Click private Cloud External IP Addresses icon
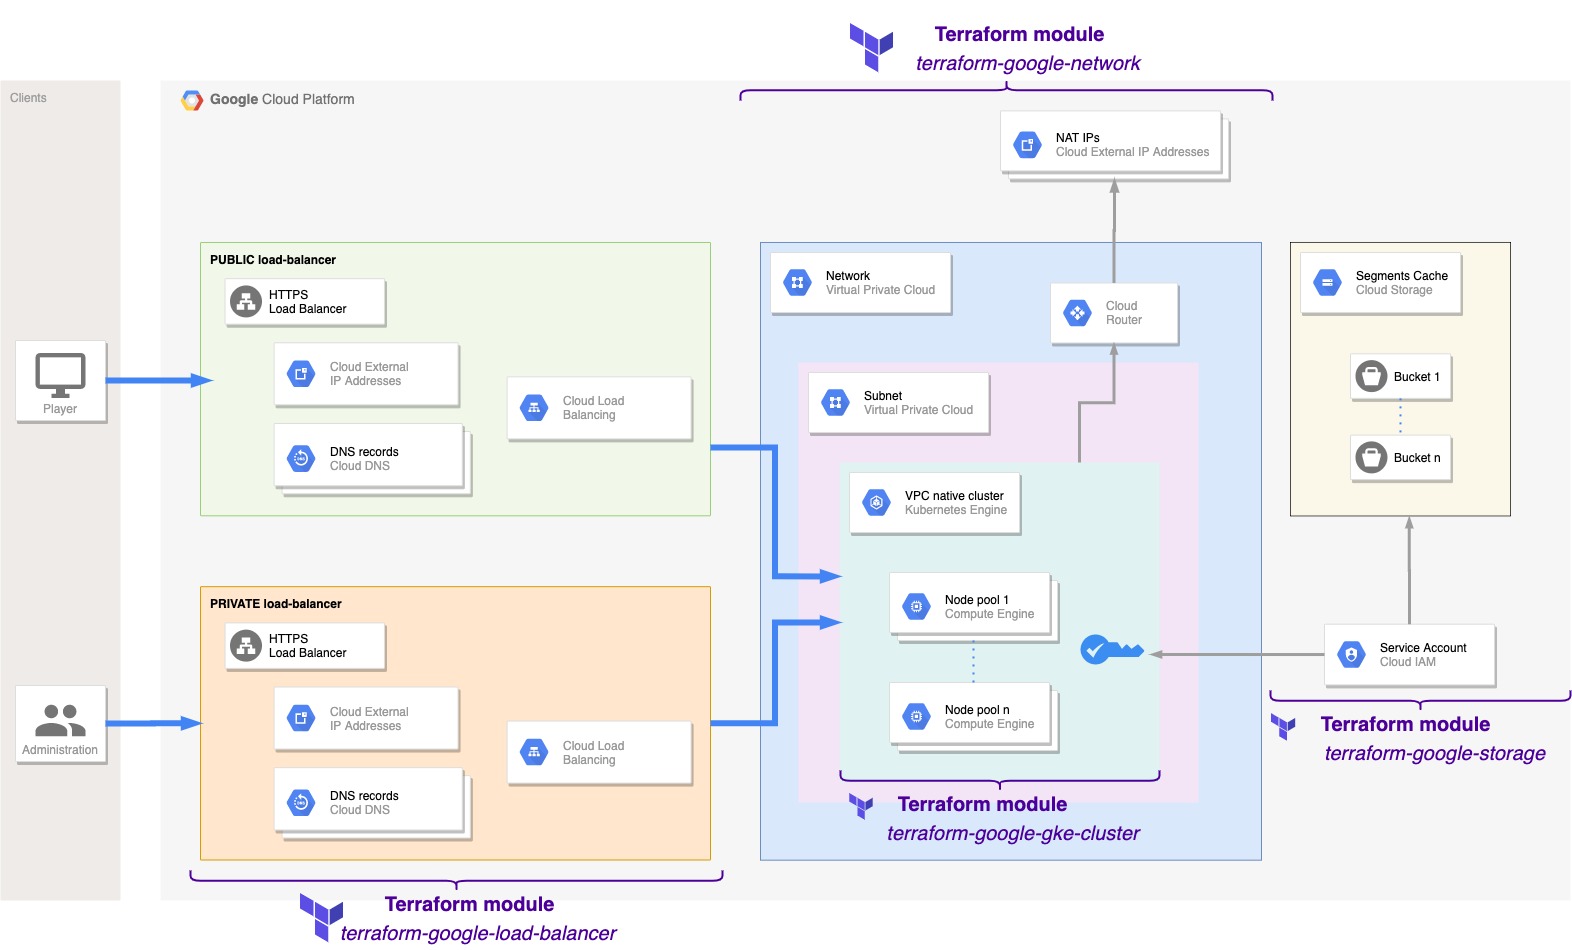 tap(301, 718)
